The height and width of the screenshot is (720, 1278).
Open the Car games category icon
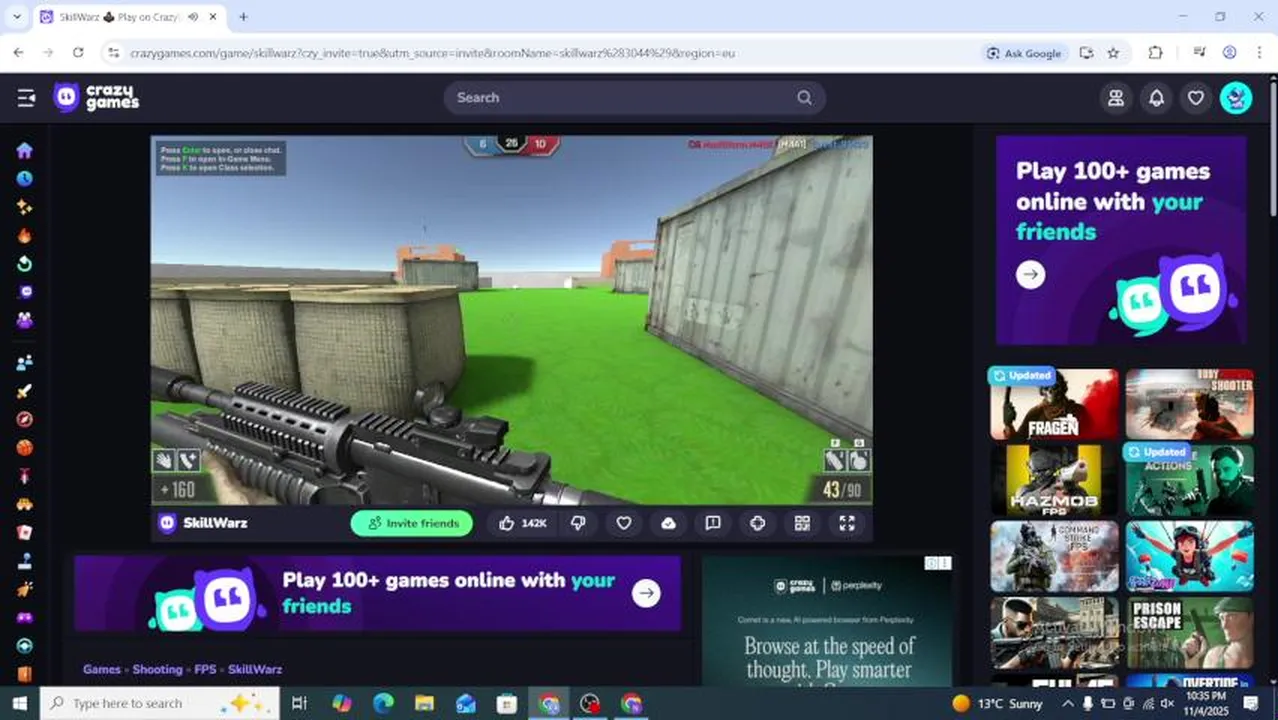[x=25, y=504]
